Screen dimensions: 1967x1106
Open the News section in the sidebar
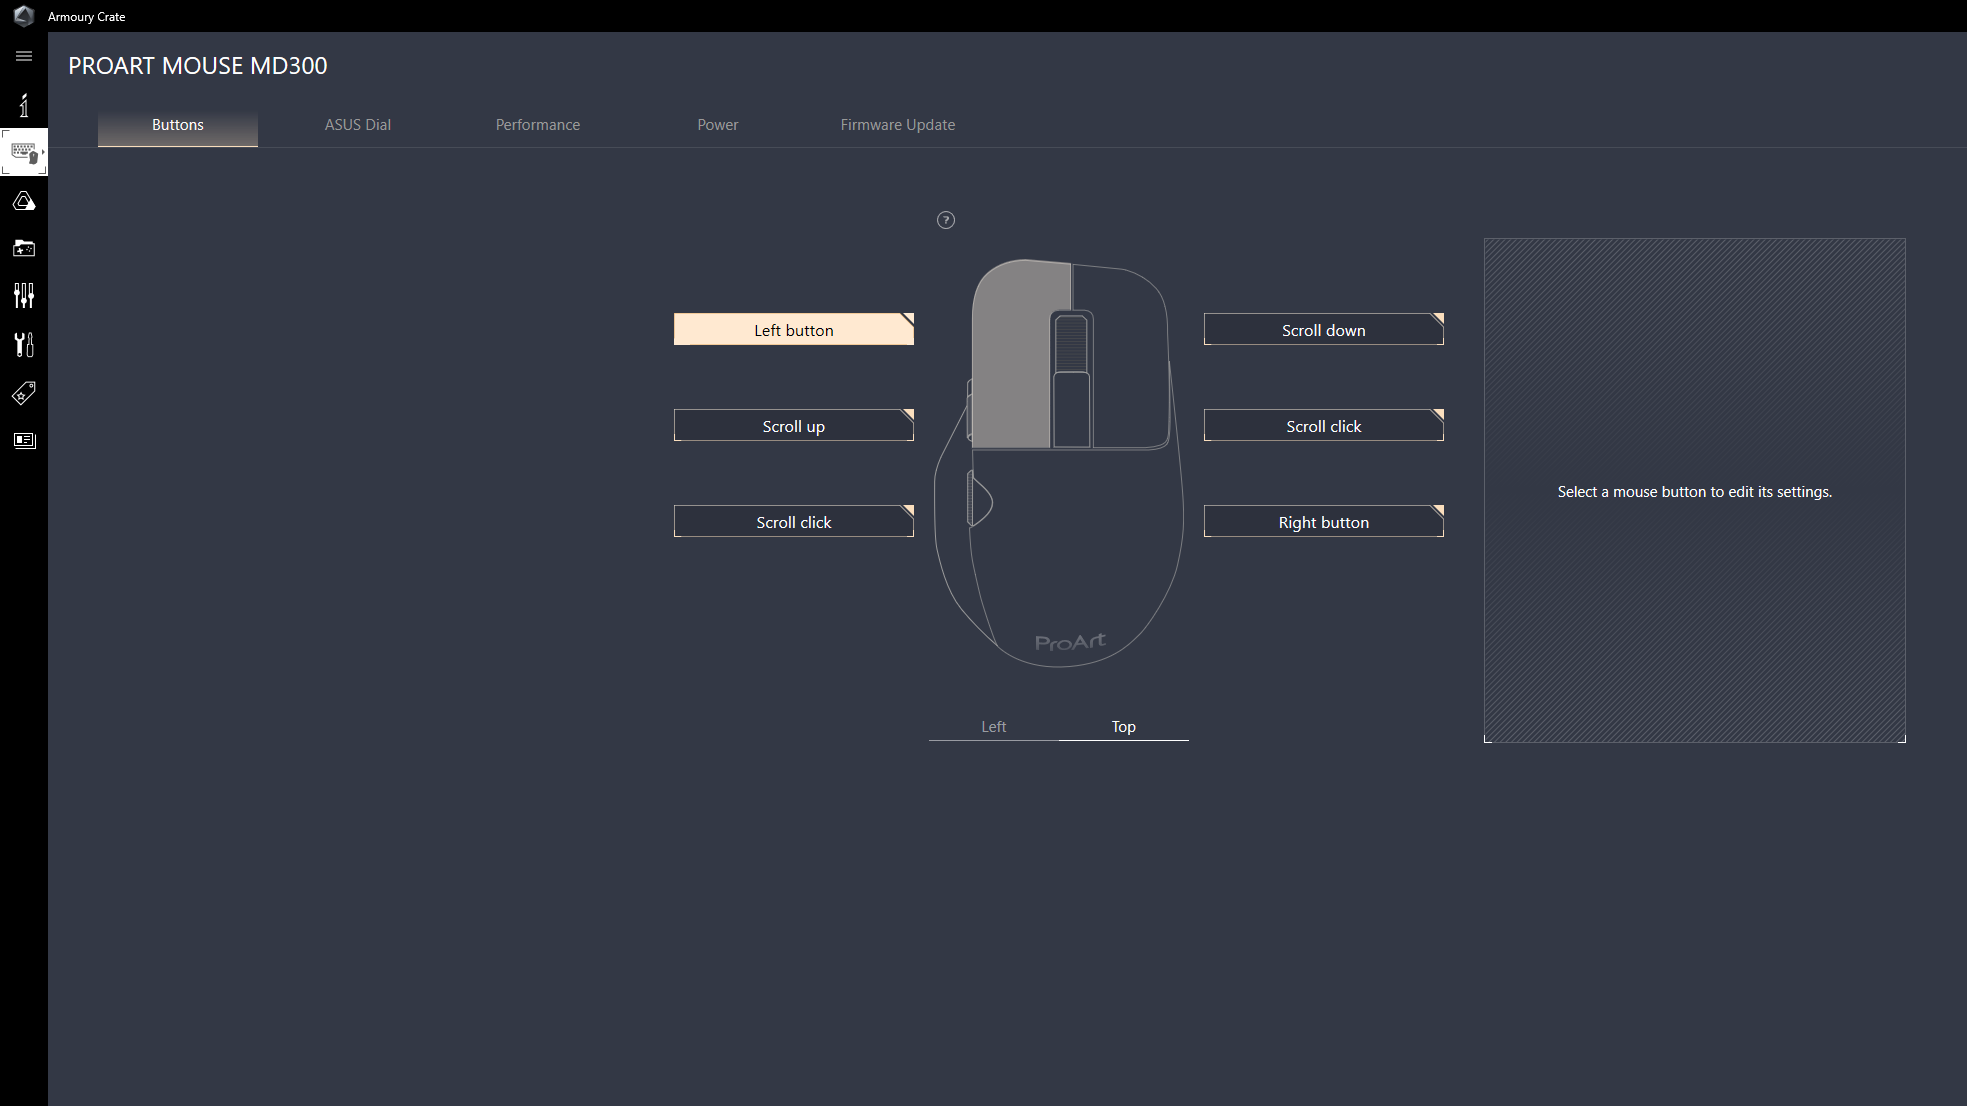click(23, 440)
